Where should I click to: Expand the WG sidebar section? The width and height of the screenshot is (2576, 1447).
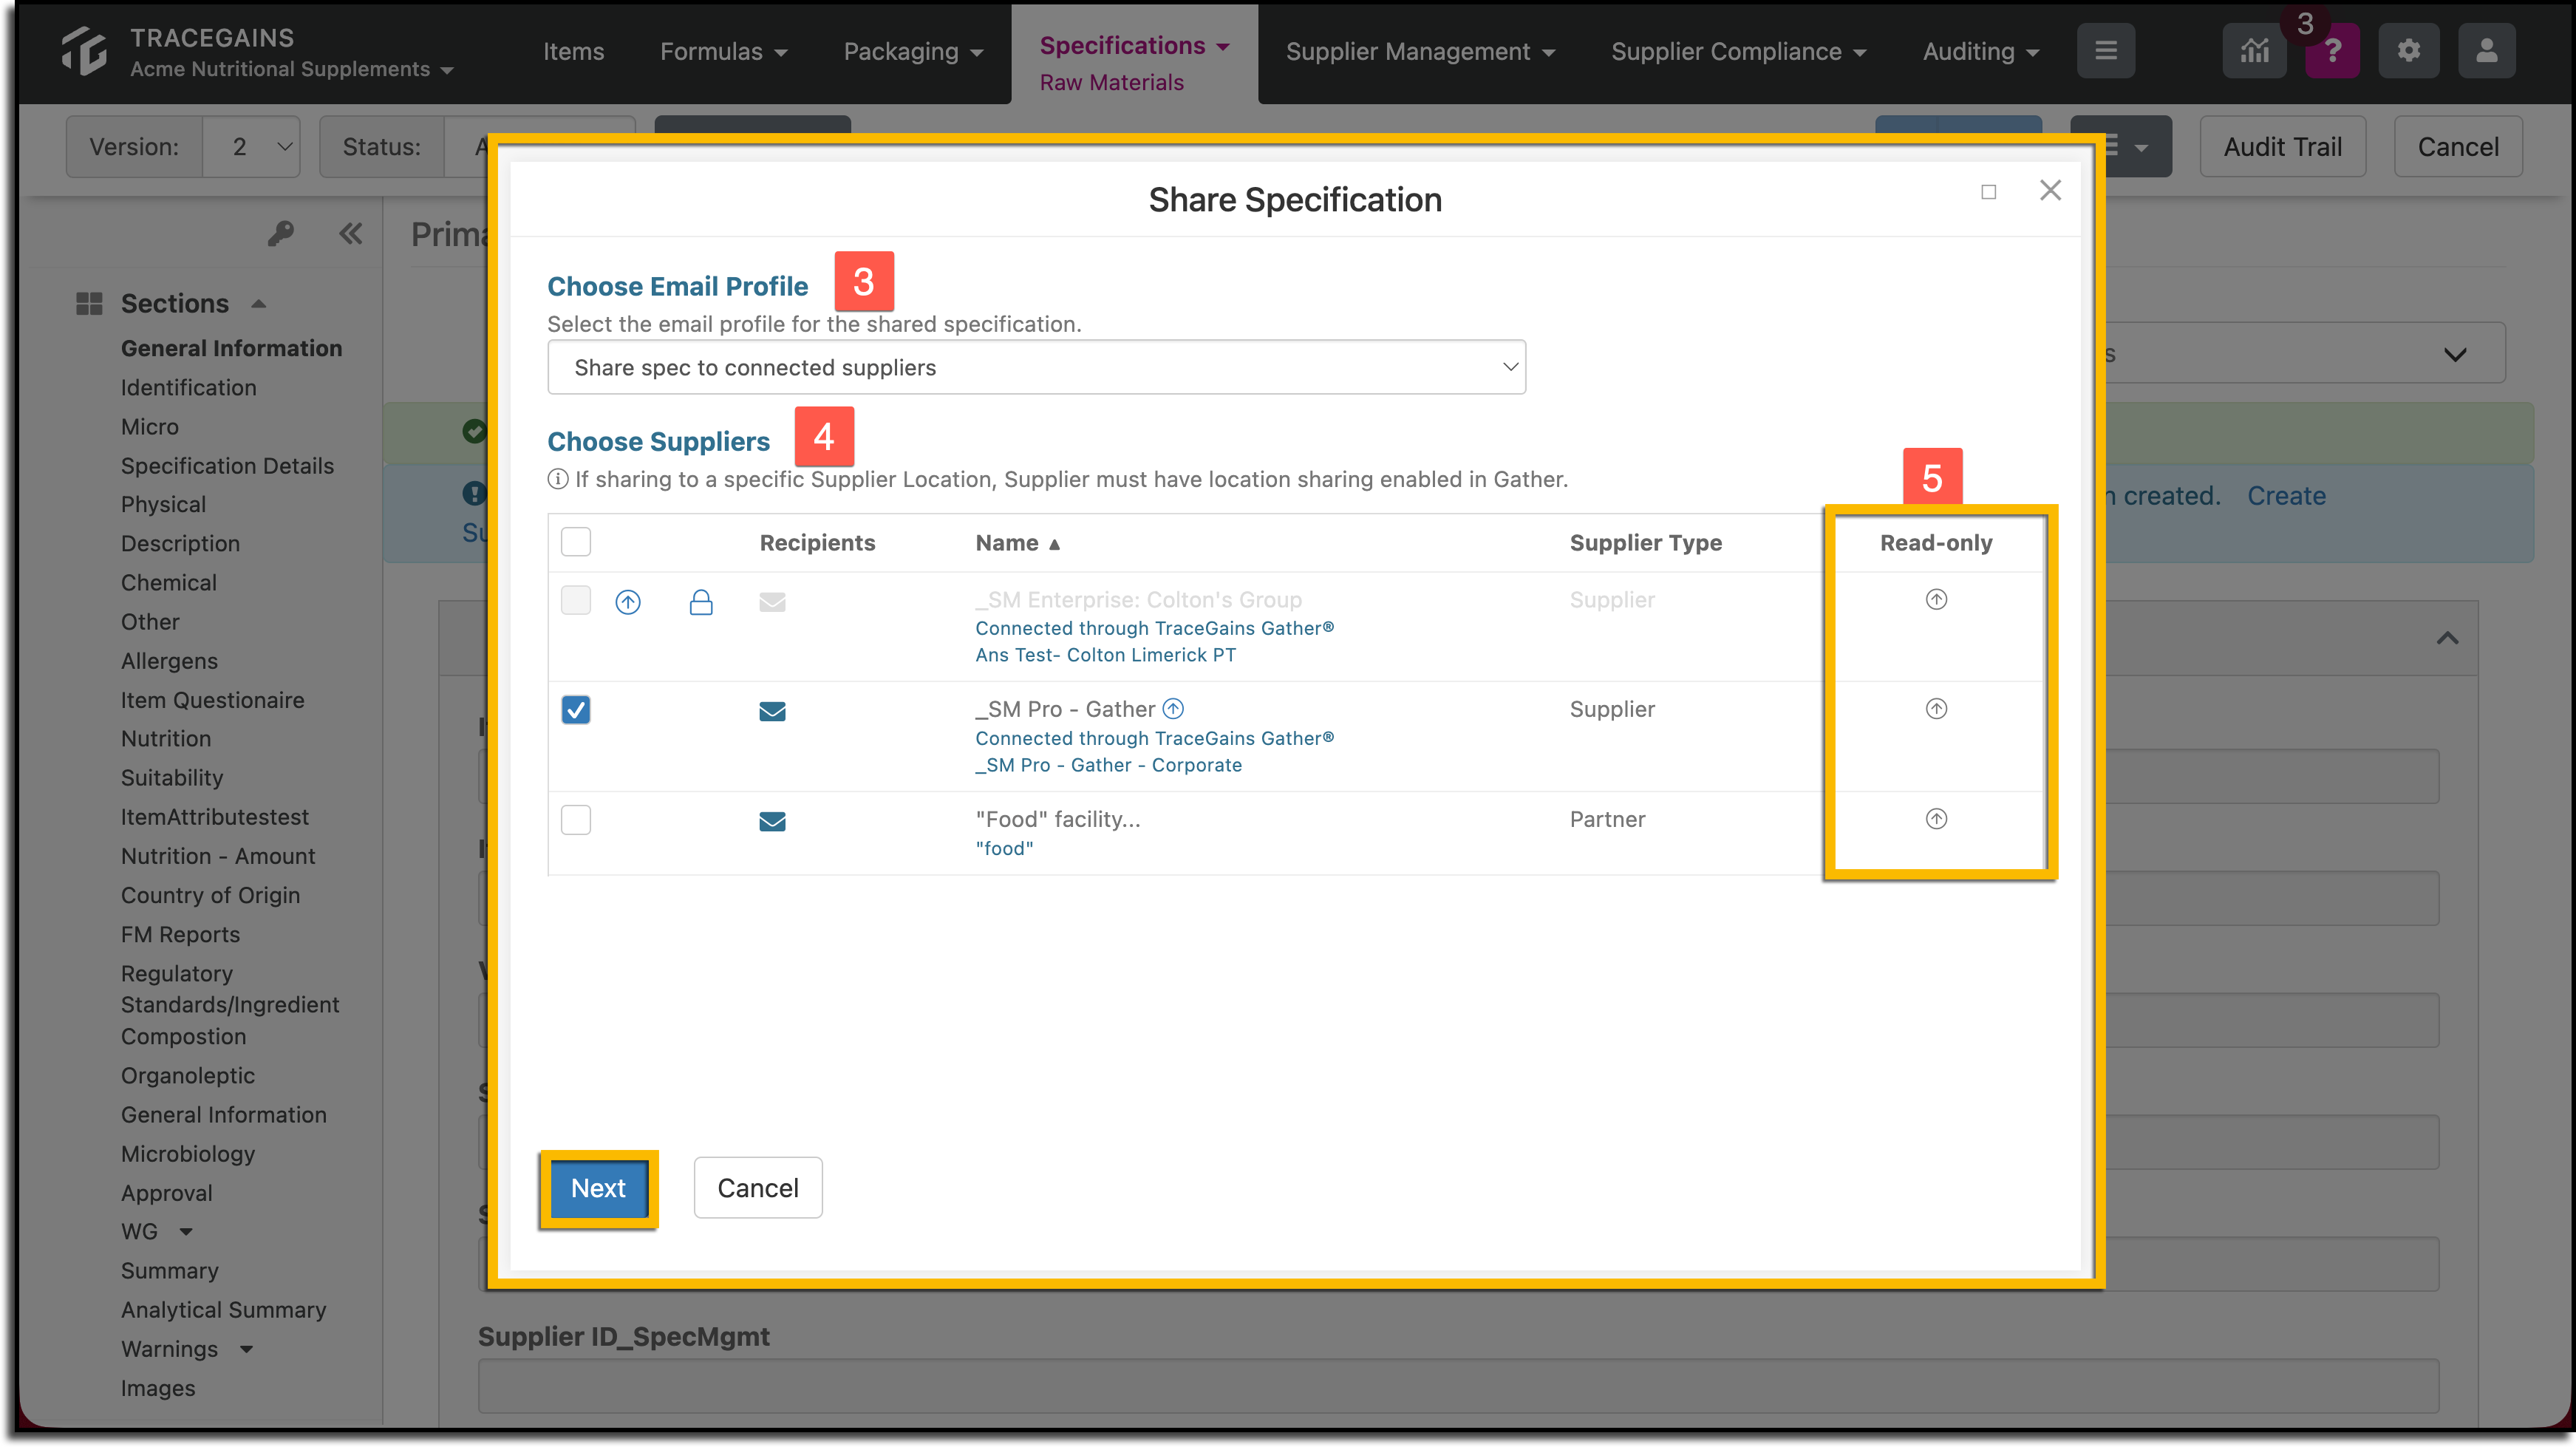pyautogui.click(x=186, y=1232)
